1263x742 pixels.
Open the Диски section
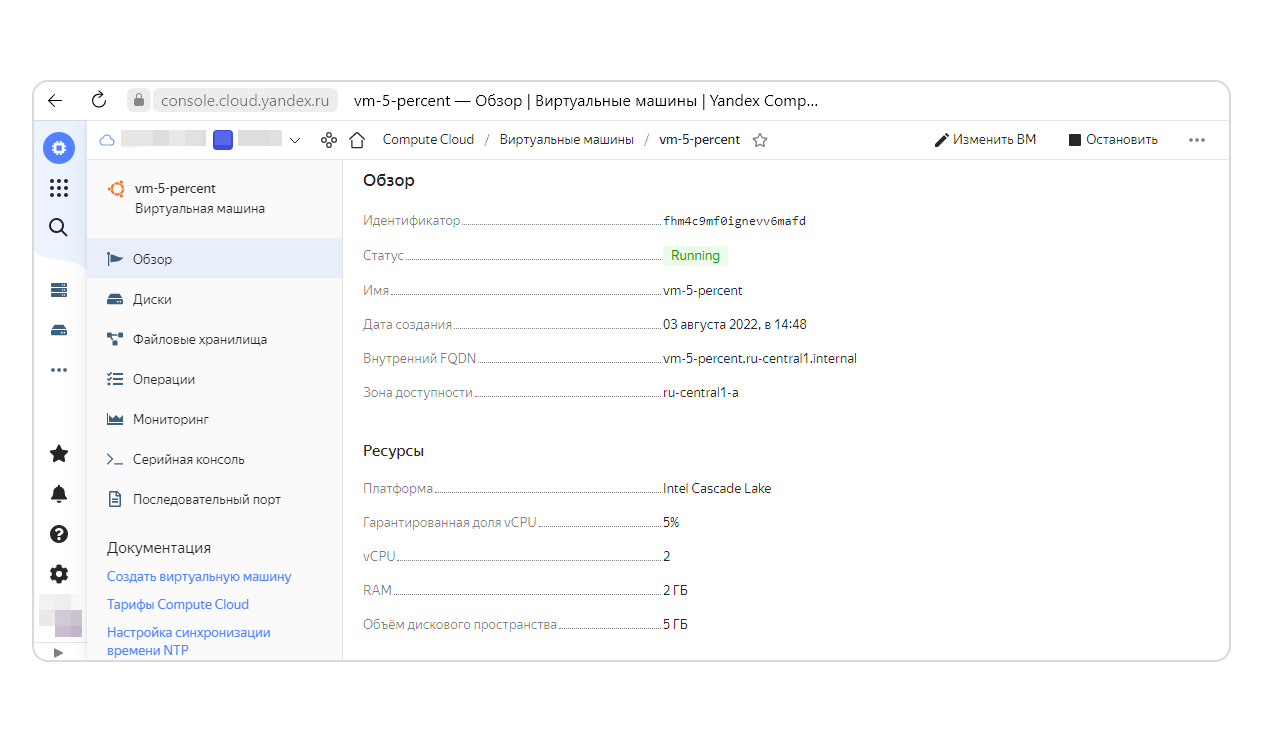click(214, 299)
